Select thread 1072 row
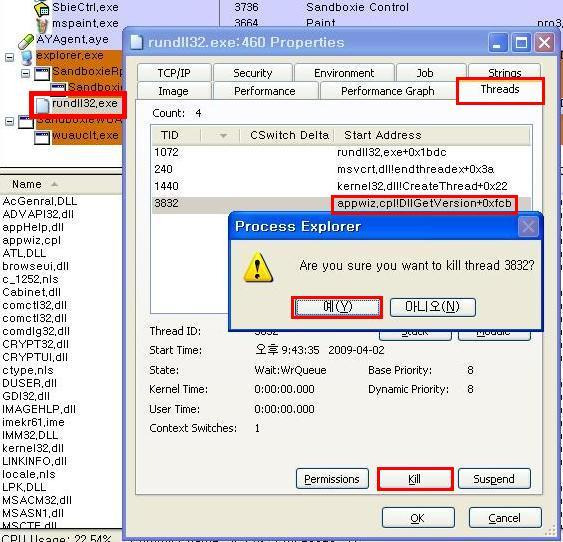The image size is (563, 542). [341, 152]
